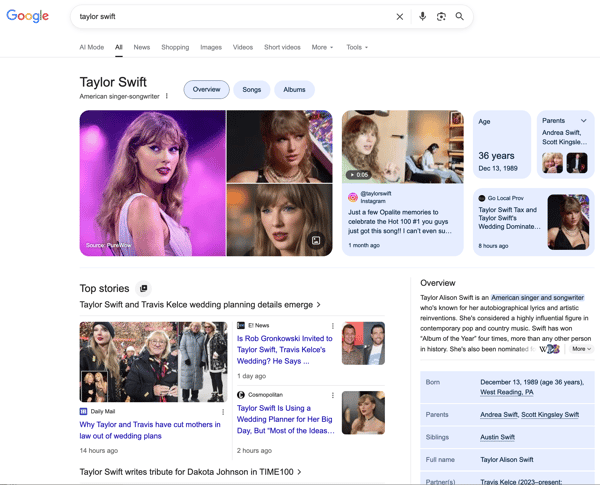The width and height of the screenshot is (600, 485).
Task: Switch to AI Mode tab
Action: [x=91, y=47]
